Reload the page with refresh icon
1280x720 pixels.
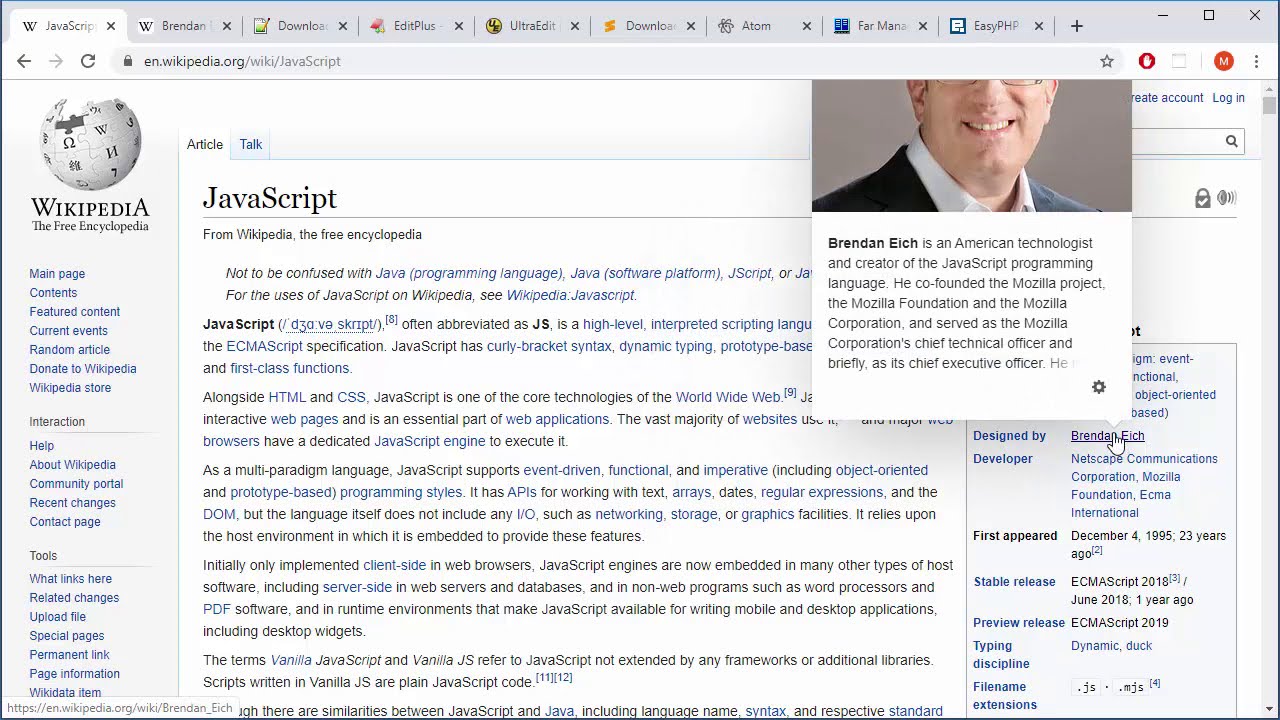[88, 61]
